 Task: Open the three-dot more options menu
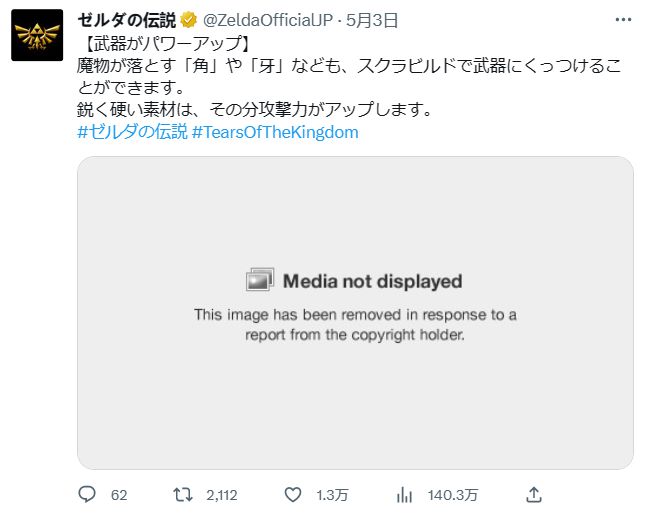click(623, 20)
